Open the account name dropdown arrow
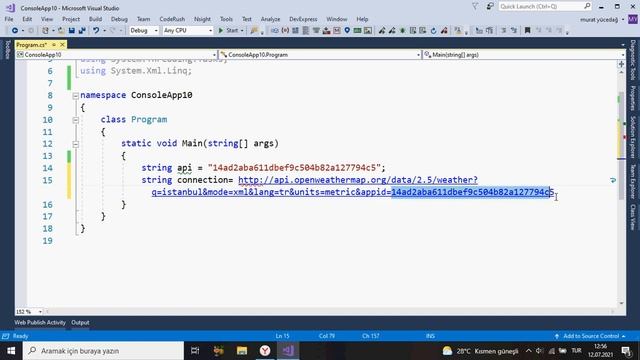Screen dimensions: 640x360 [x=623, y=20]
